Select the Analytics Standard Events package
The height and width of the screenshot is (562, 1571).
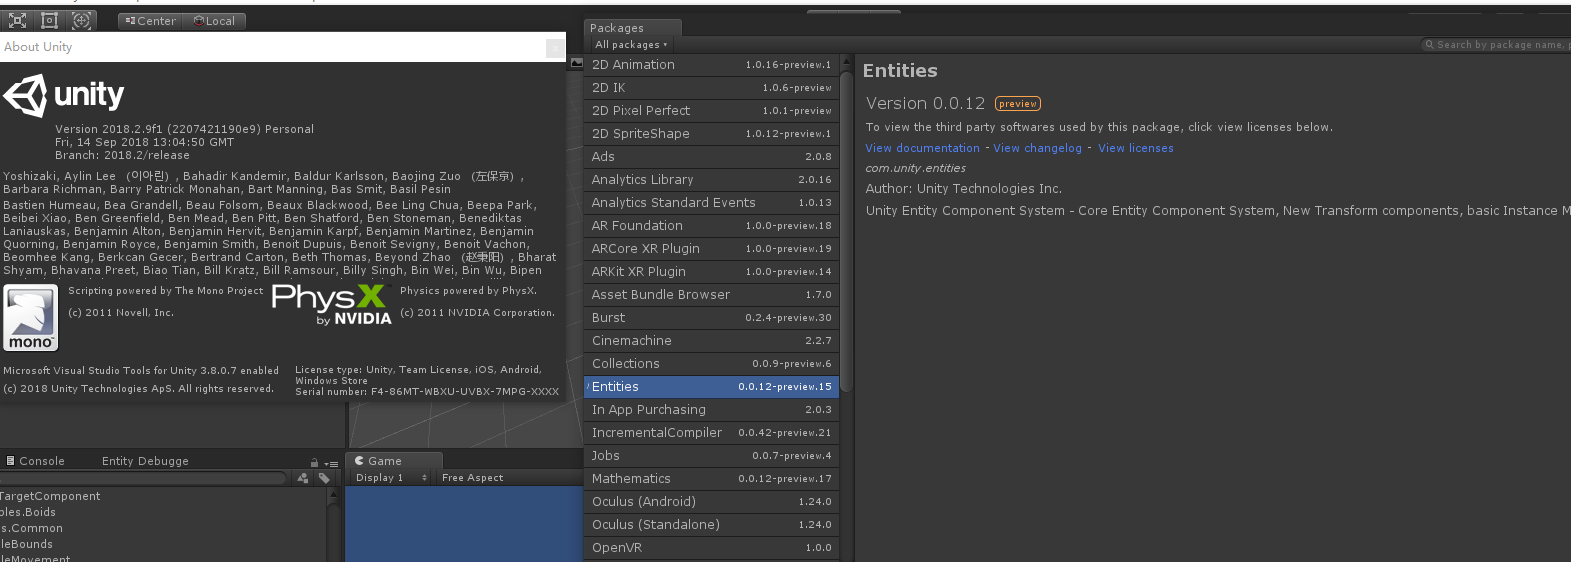pos(711,203)
